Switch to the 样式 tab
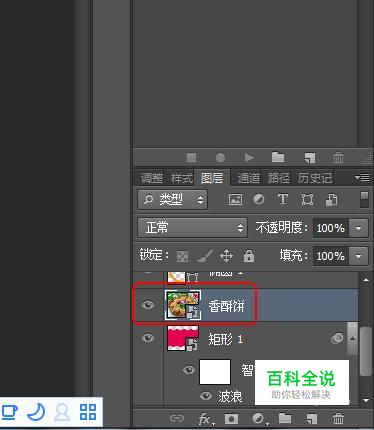374x430 pixels. (x=182, y=178)
